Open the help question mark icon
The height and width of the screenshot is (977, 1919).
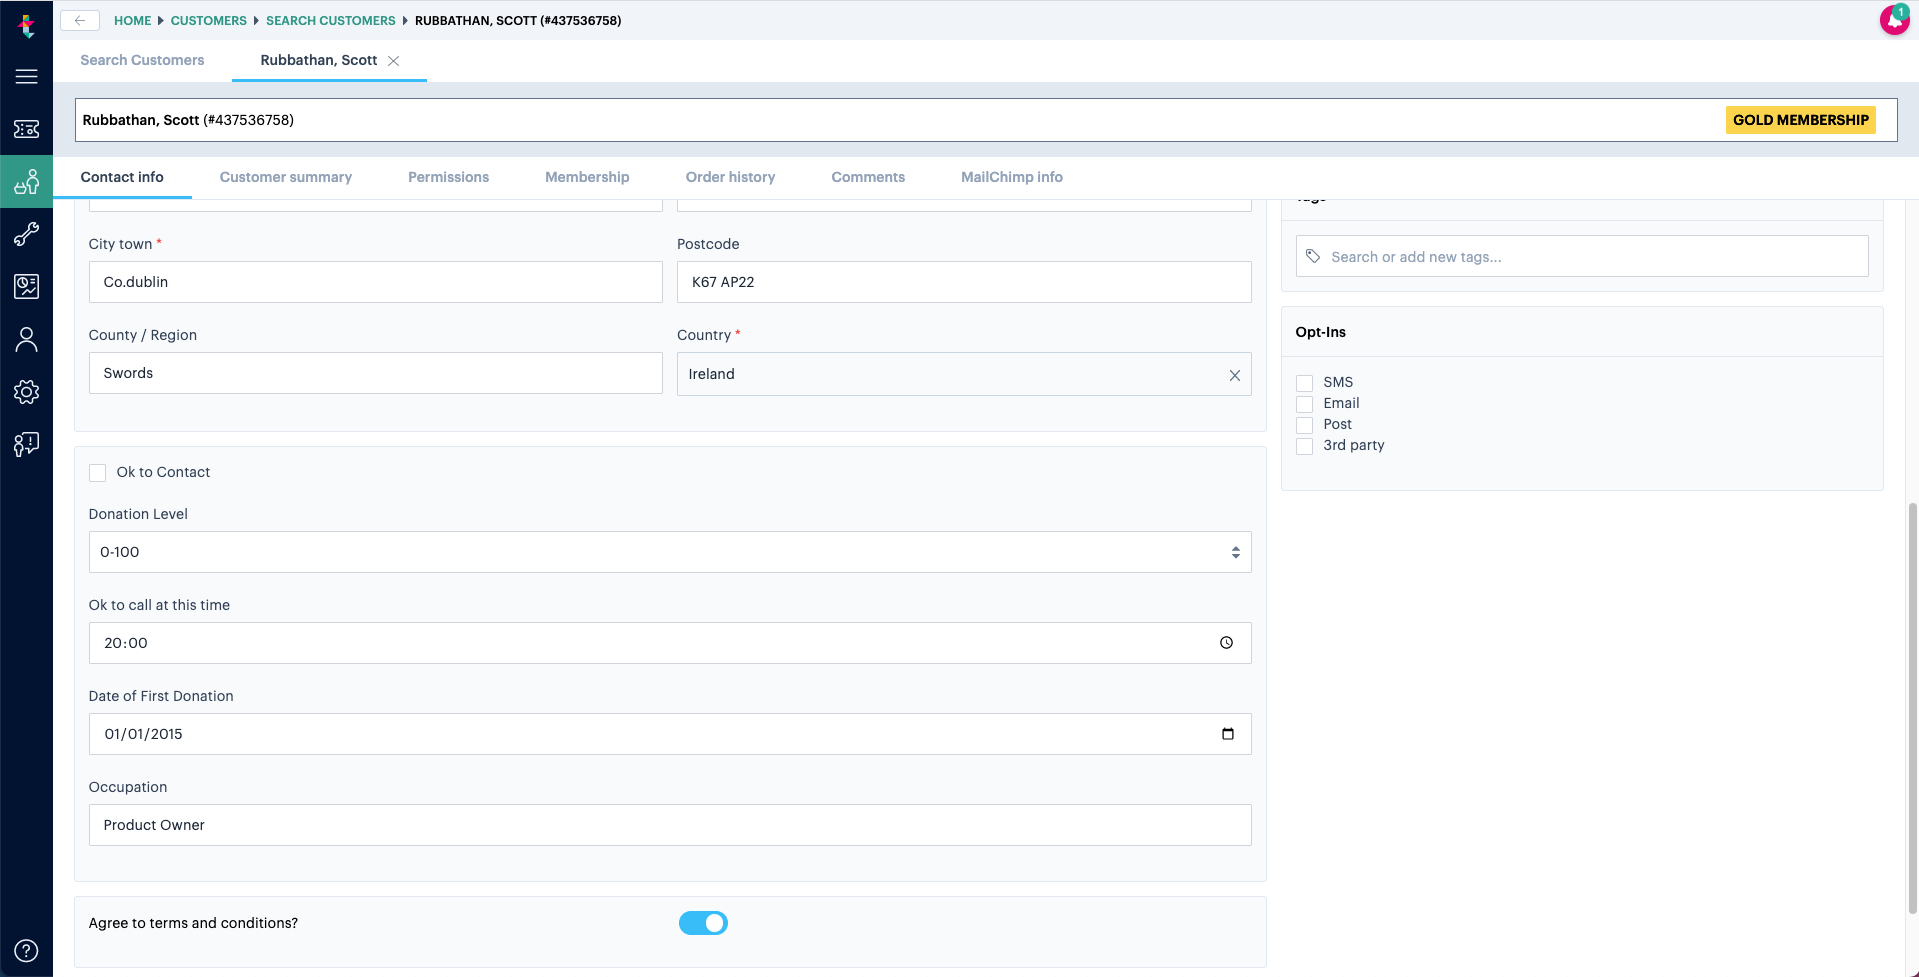(26, 950)
